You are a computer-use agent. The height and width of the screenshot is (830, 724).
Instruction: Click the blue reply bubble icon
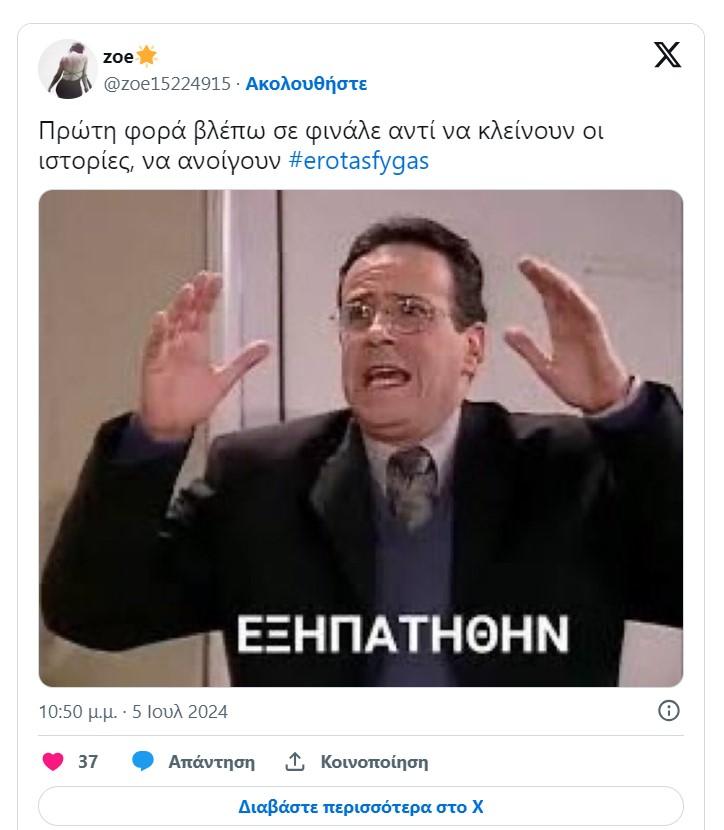point(142,761)
